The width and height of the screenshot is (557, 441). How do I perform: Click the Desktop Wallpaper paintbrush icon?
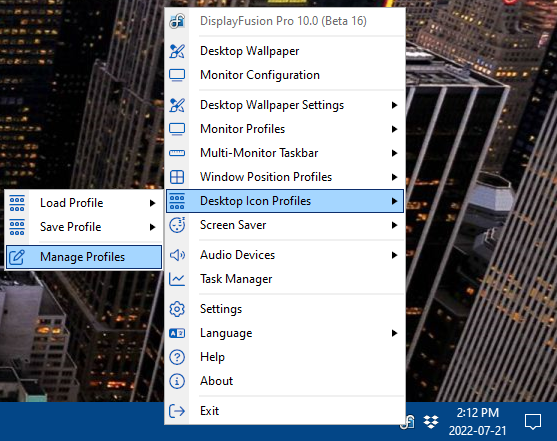click(177, 51)
